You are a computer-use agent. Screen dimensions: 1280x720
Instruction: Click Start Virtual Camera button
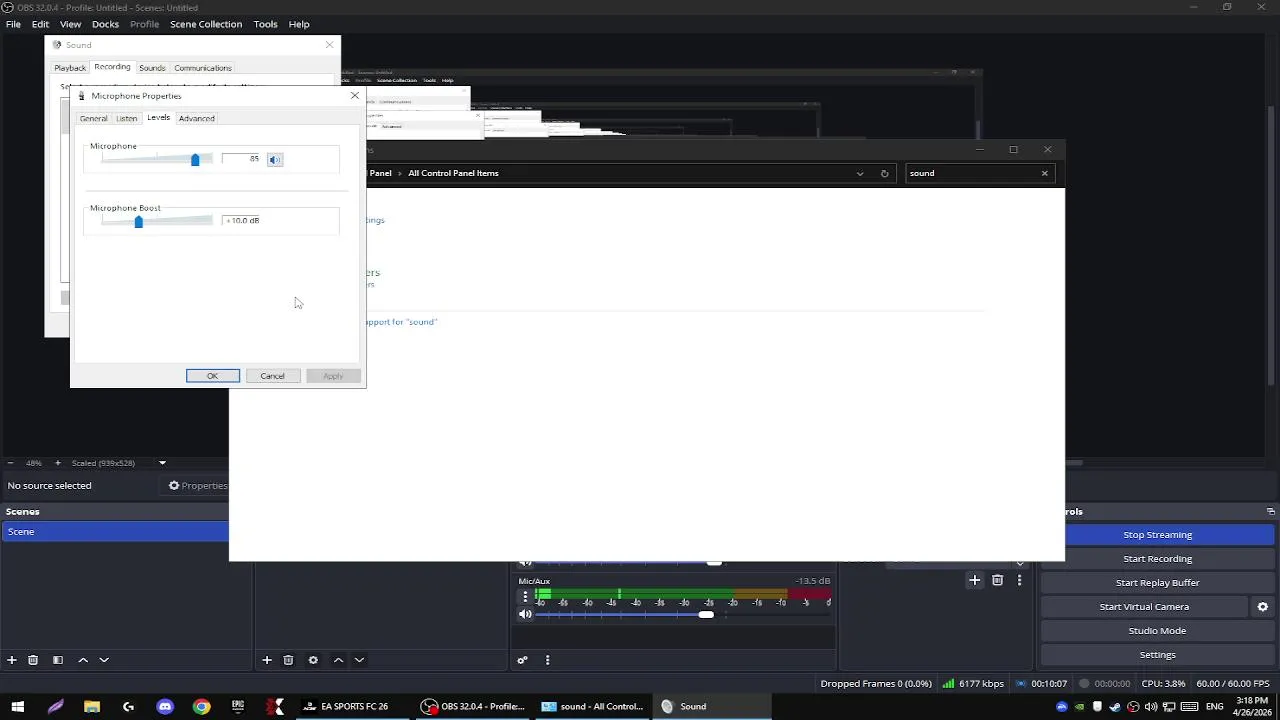point(1144,607)
